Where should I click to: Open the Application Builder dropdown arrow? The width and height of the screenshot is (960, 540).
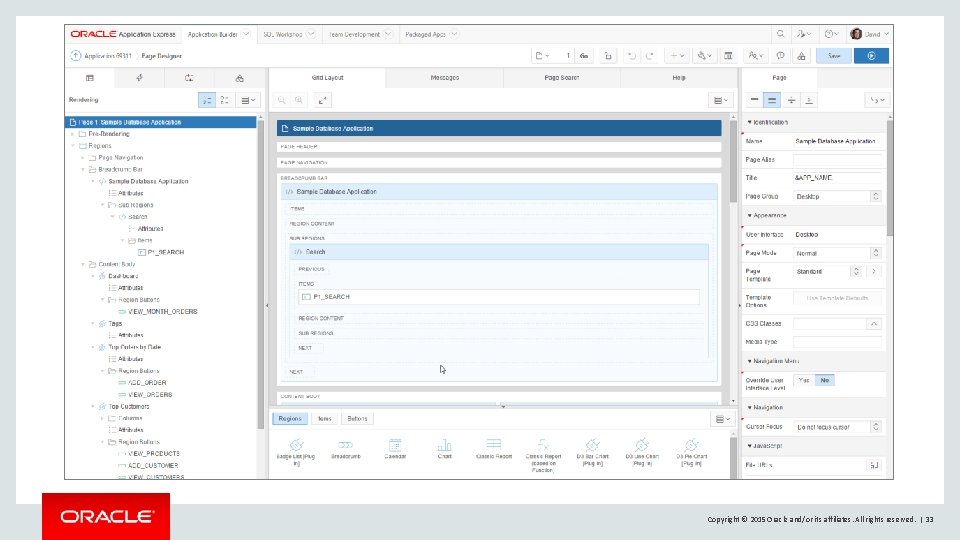click(x=246, y=34)
